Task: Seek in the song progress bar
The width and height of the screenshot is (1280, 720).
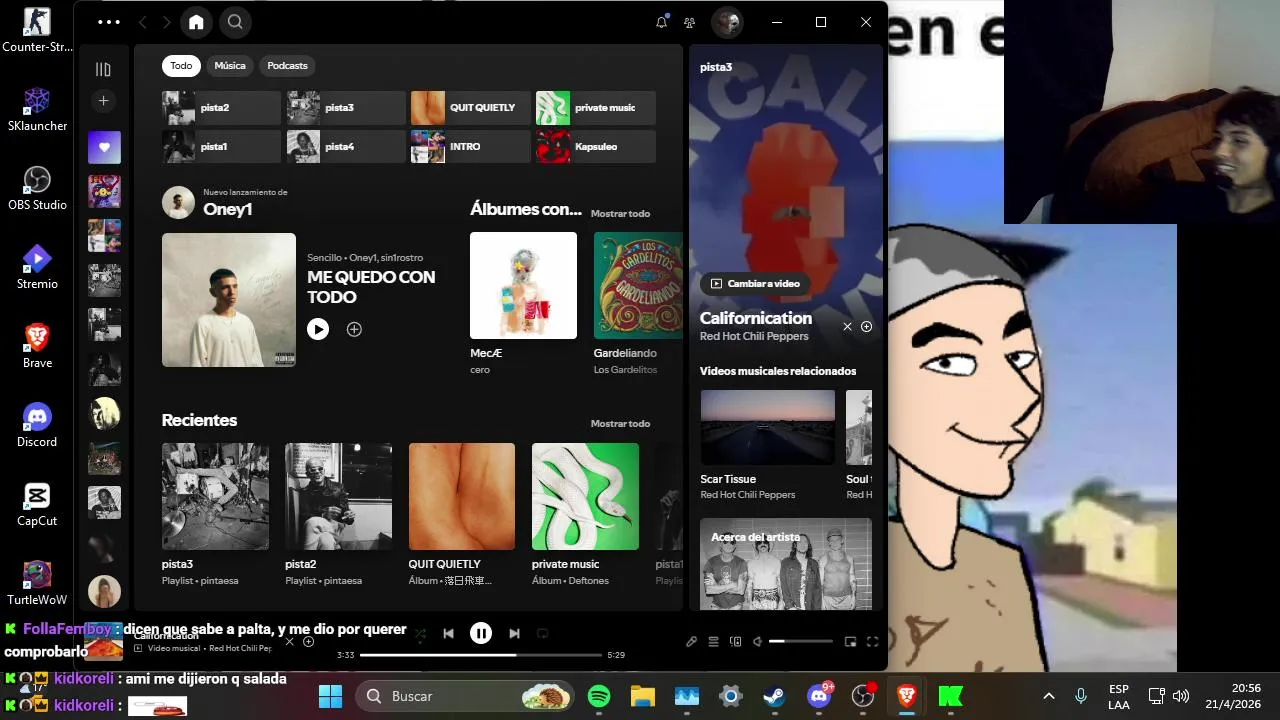Action: 481,655
